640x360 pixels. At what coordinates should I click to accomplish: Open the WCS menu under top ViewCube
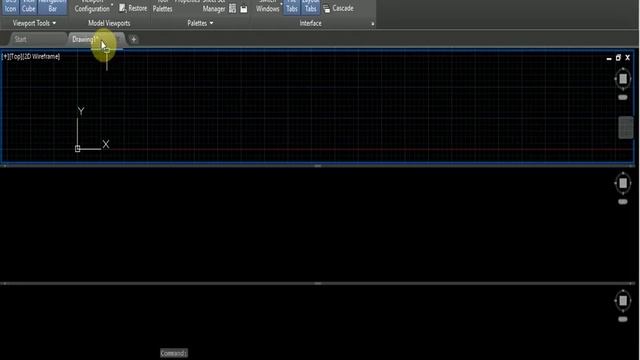tap(622, 98)
